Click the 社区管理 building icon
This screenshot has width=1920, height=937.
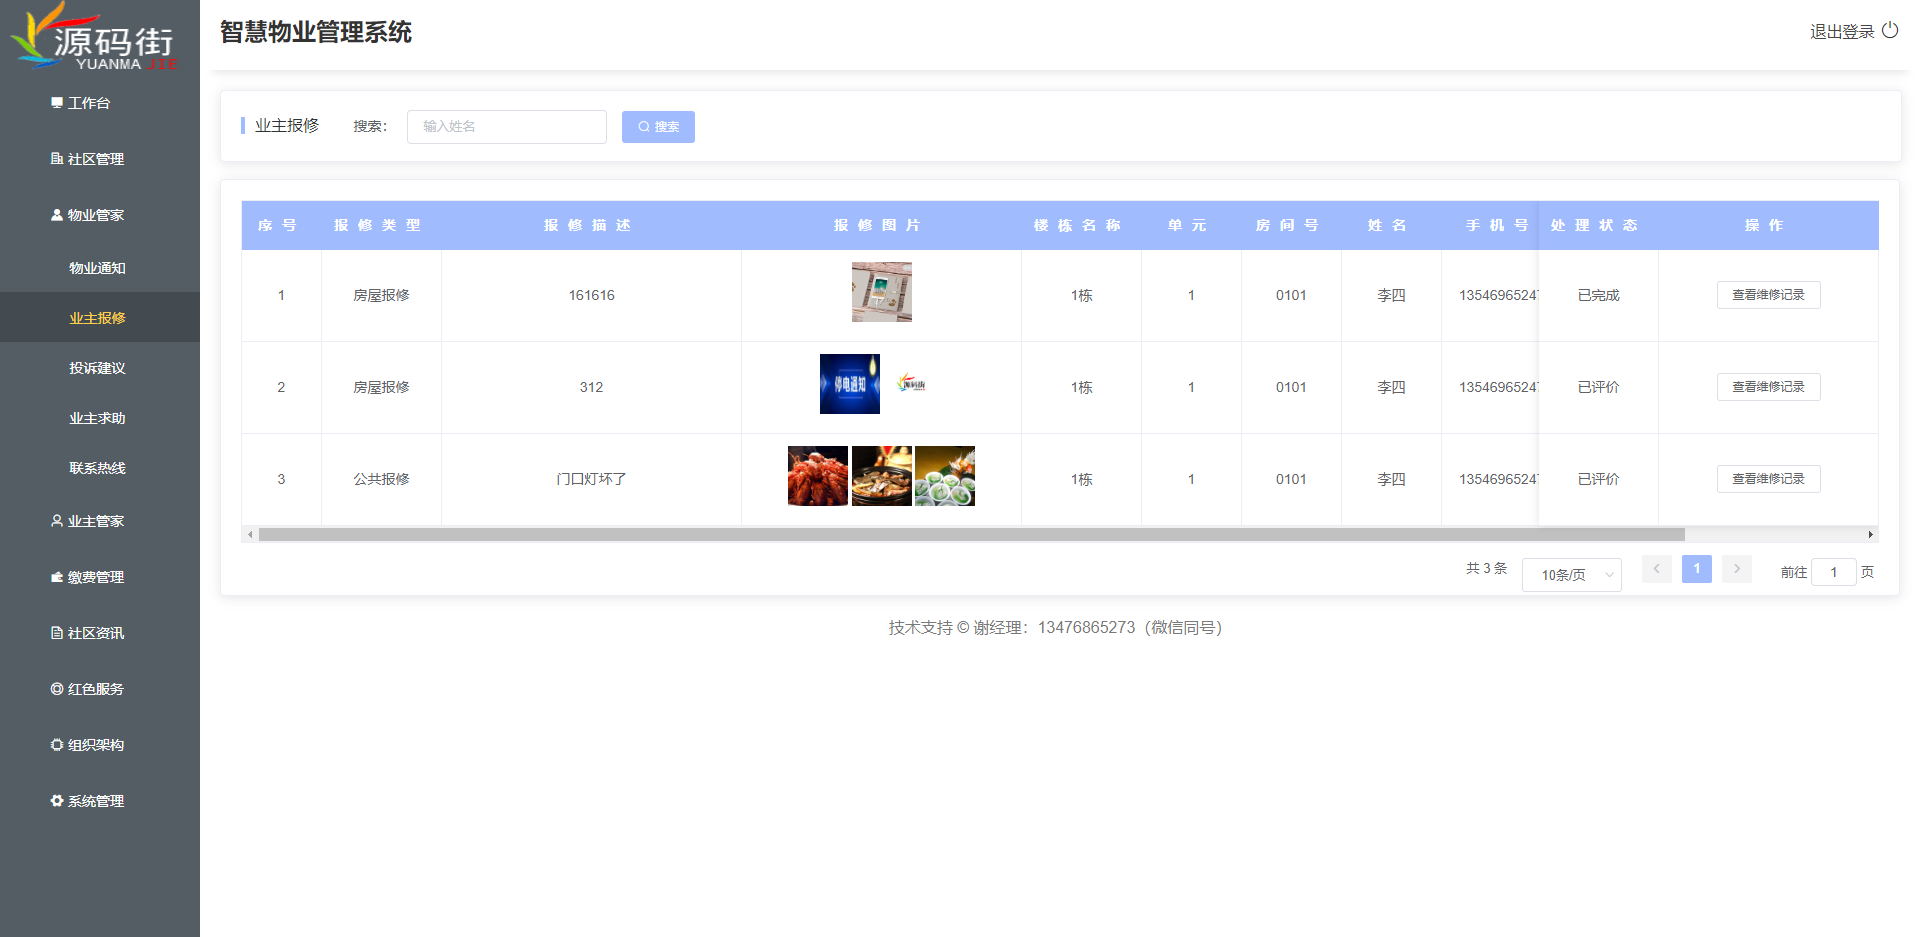(57, 159)
